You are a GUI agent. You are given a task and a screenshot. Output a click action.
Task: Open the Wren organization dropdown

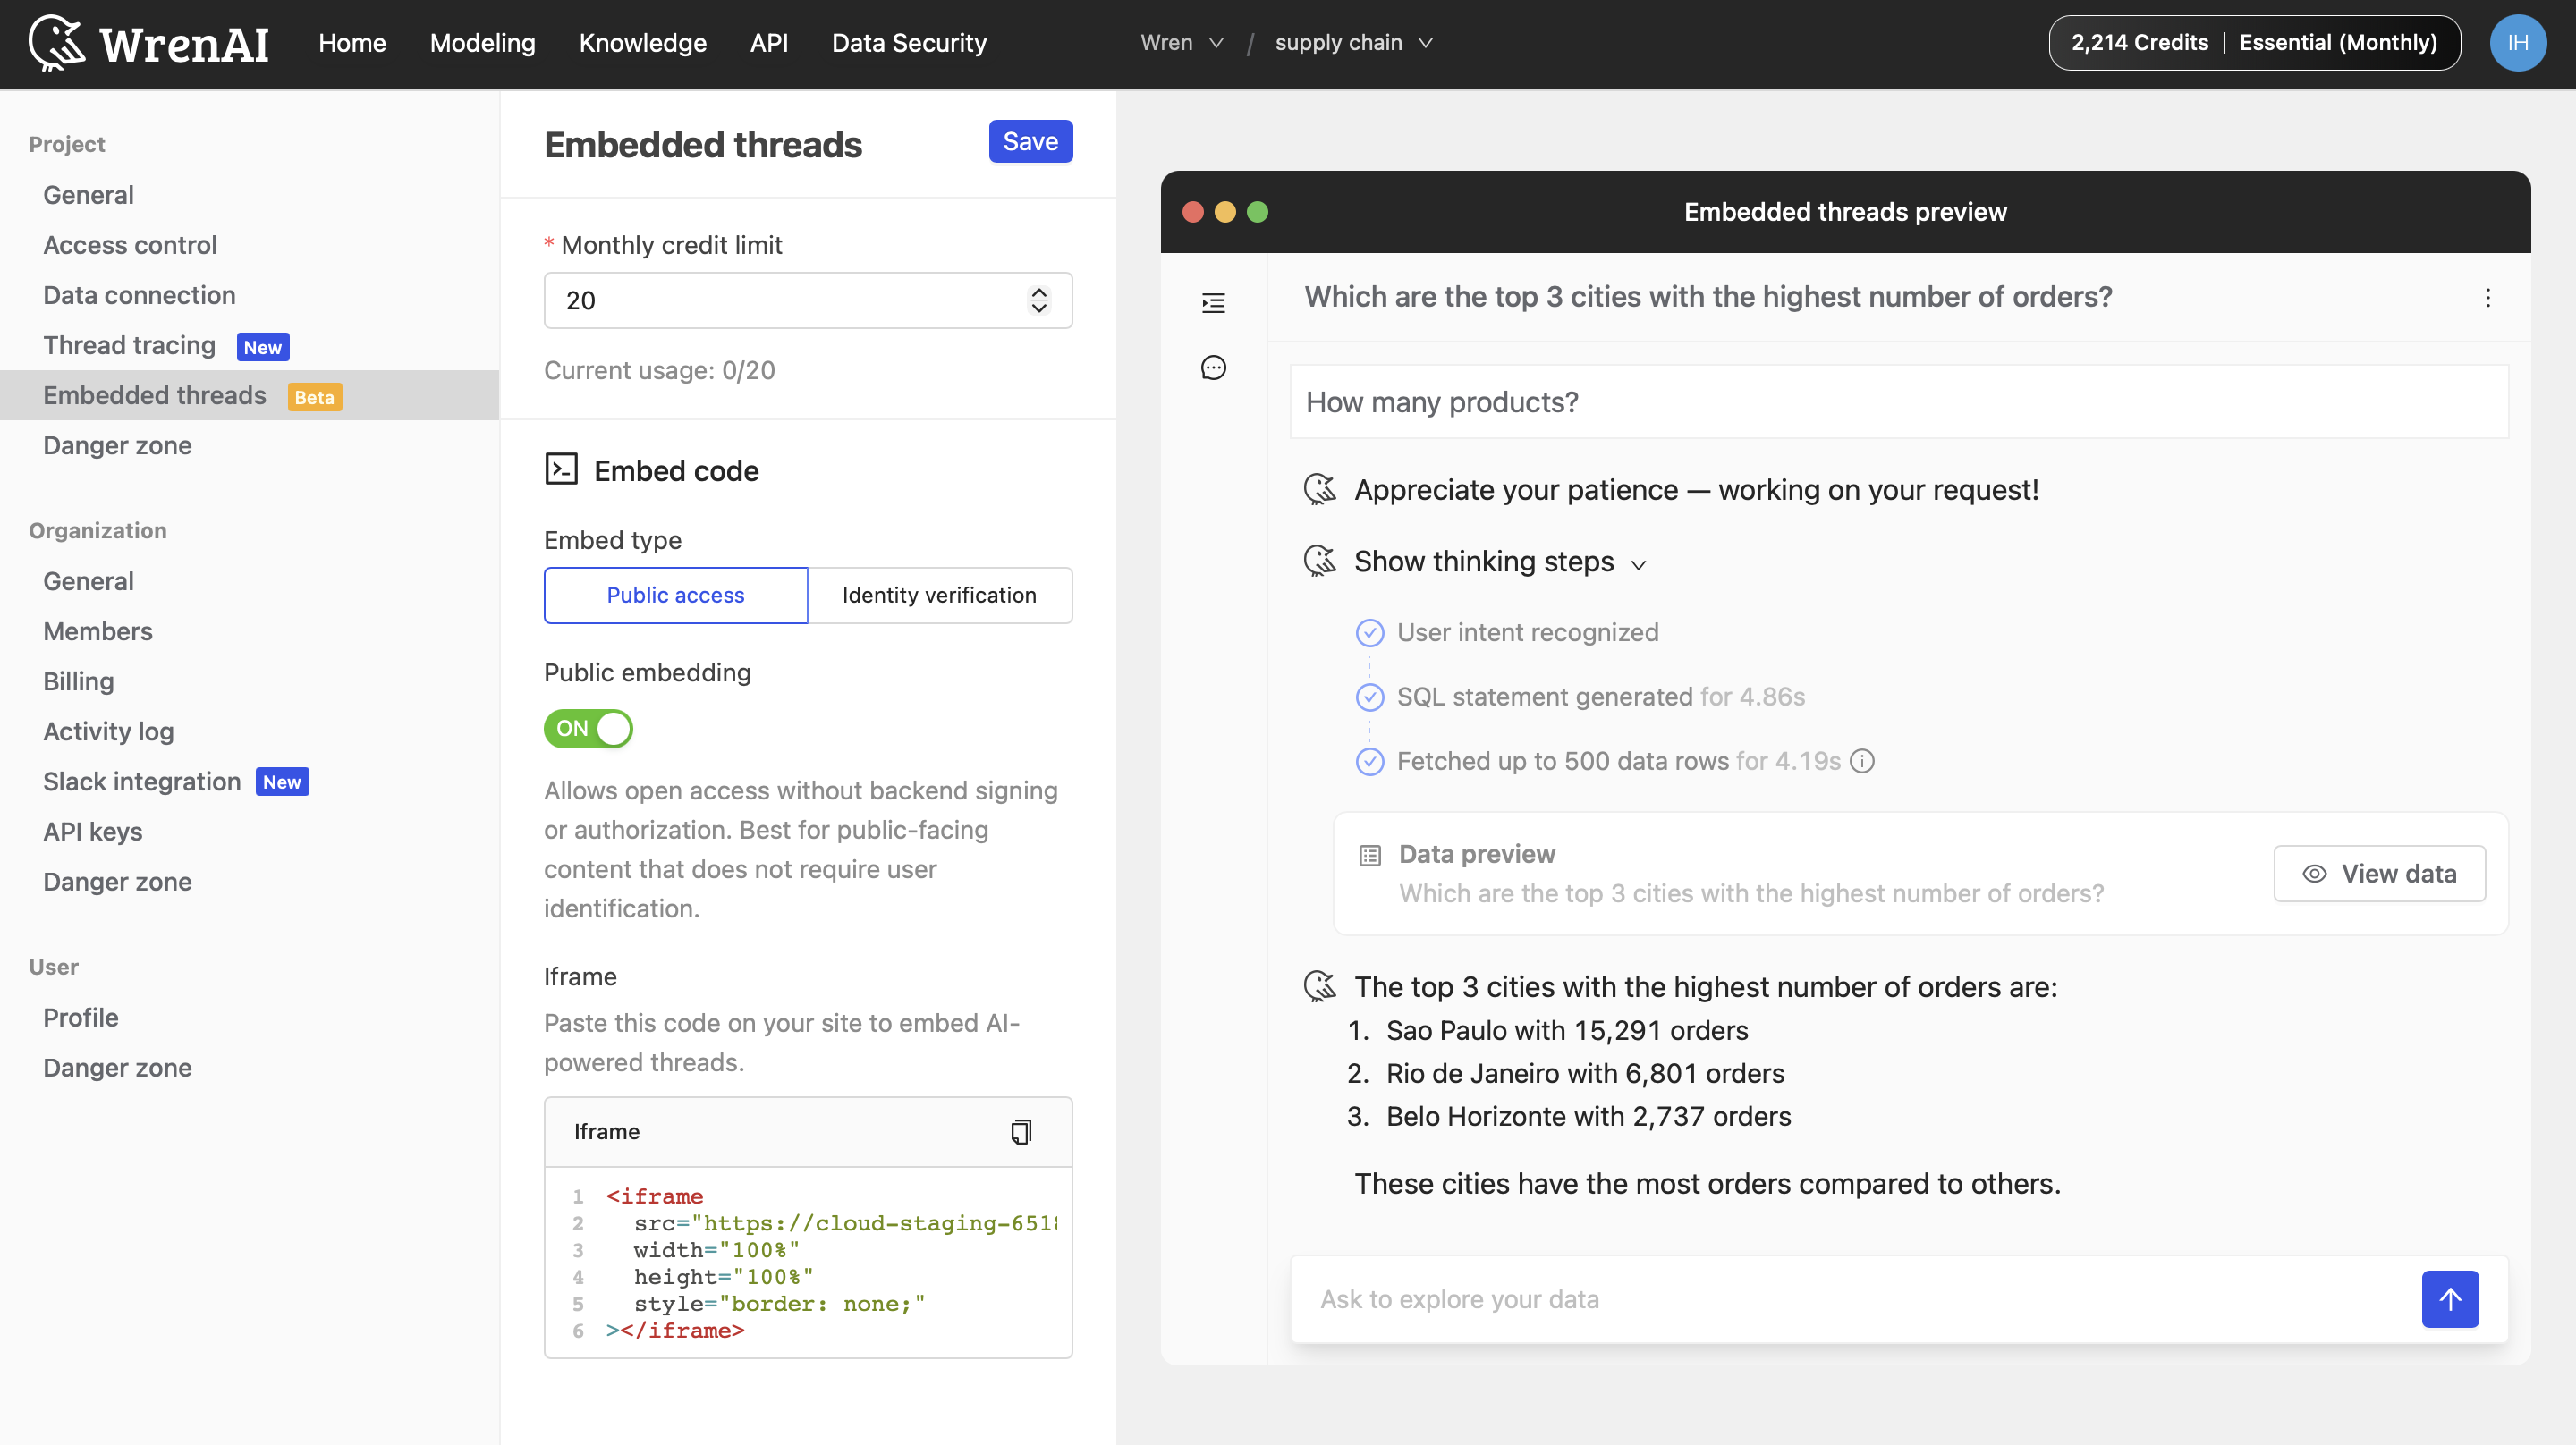[x=1181, y=42]
